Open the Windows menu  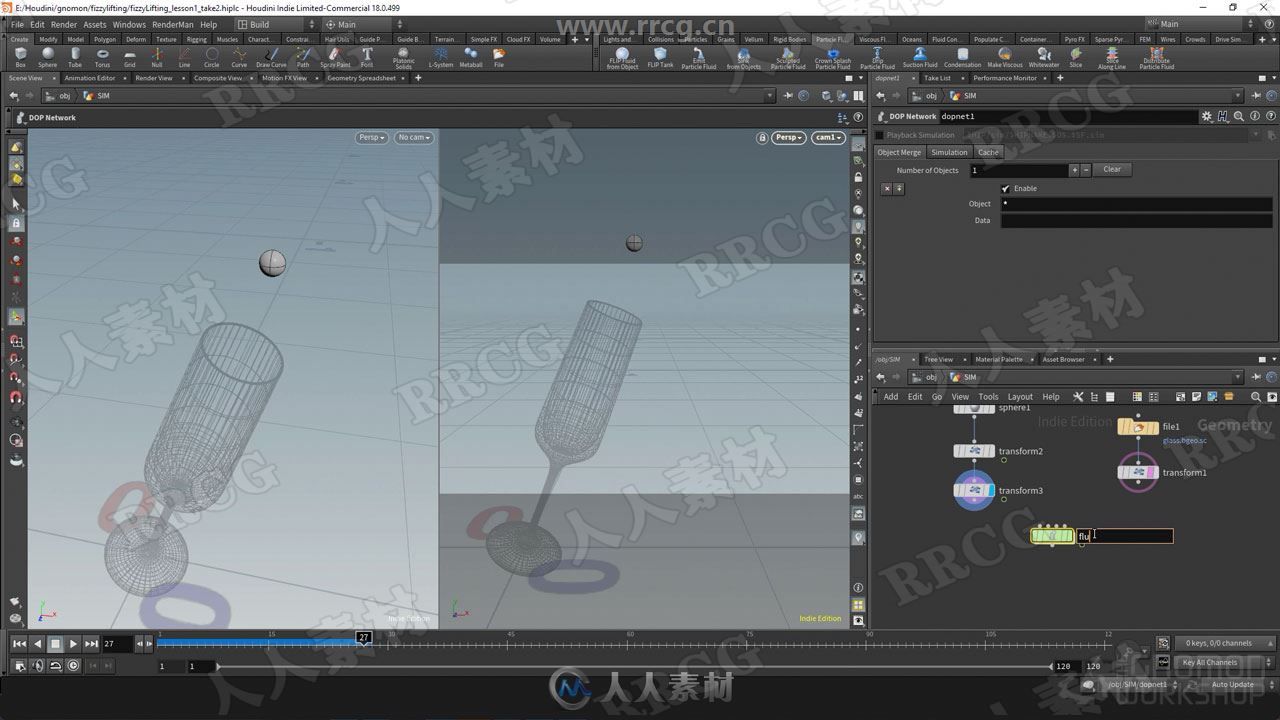(x=129, y=24)
